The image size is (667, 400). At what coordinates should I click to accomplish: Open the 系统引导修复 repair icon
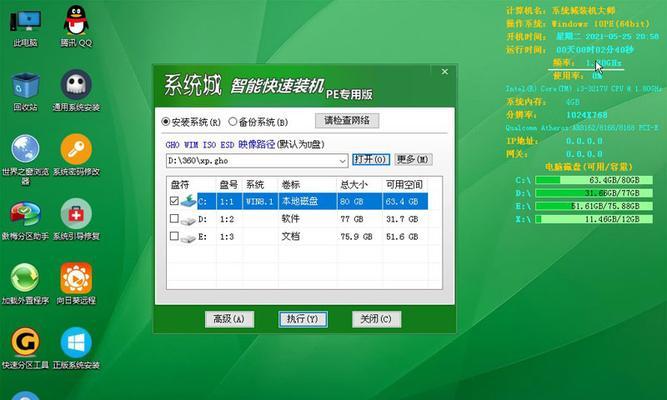pyautogui.click(x=76, y=215)
